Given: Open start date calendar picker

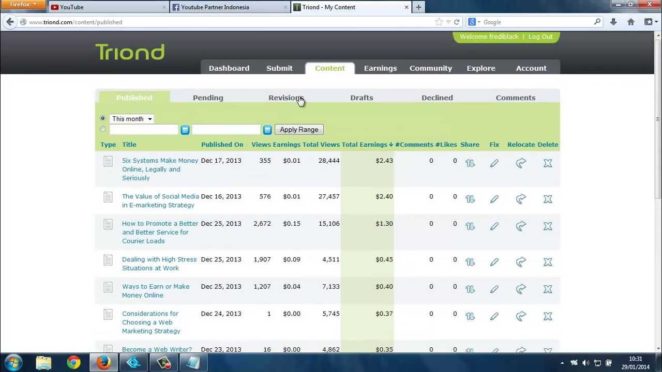Looking at the screenshot, I should coord(185,130).
